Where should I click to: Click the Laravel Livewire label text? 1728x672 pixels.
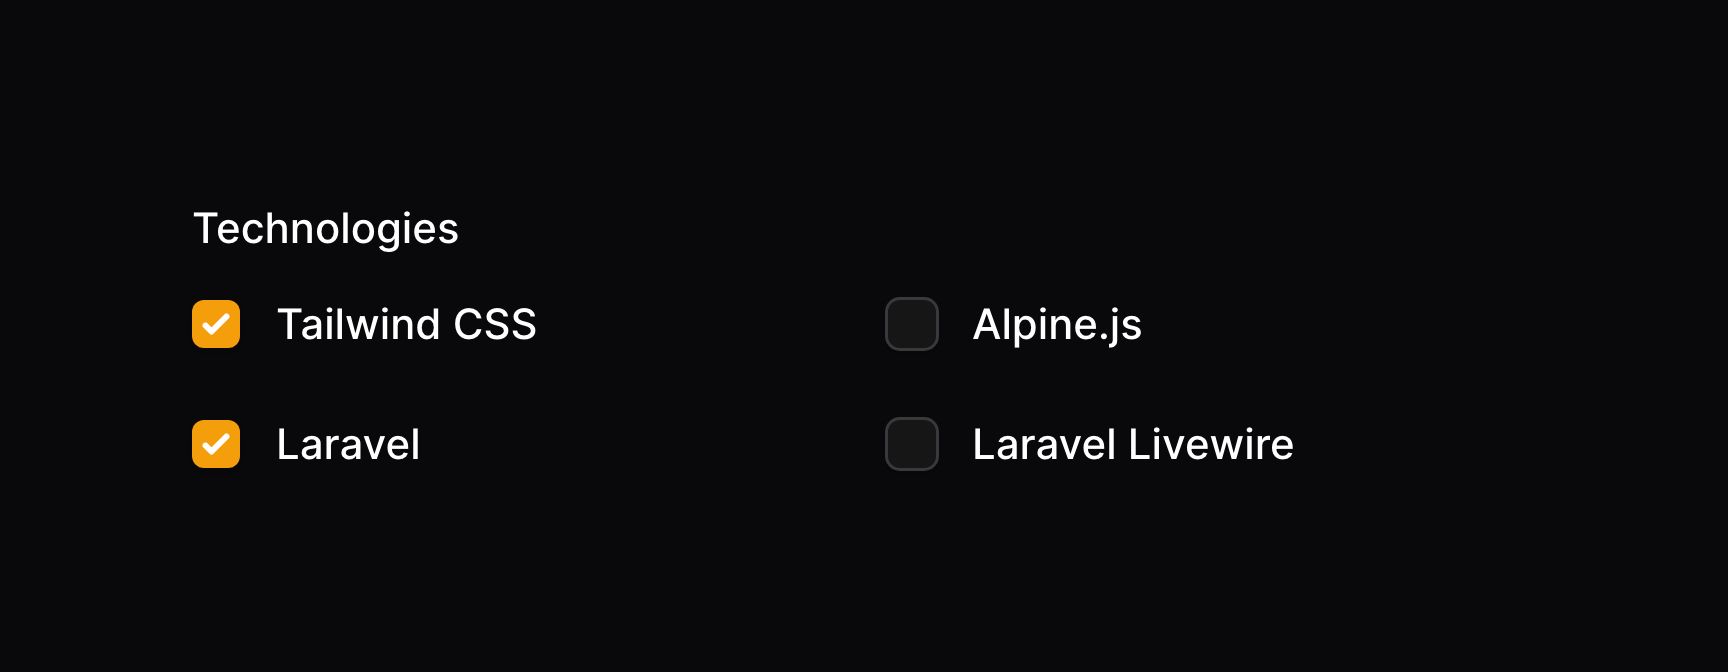1133,444
